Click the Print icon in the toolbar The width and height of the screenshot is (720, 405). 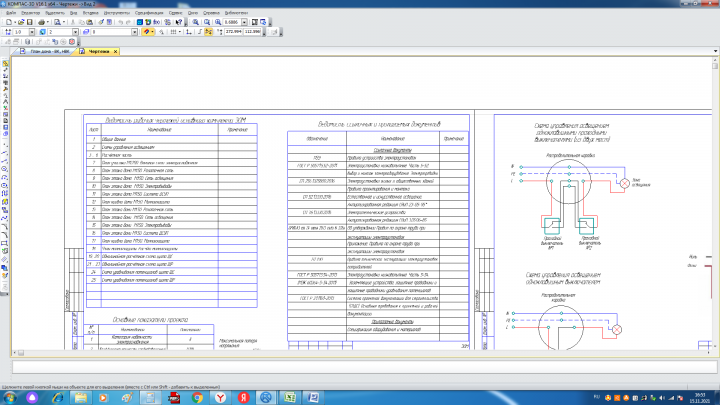(x=42, y=22)
